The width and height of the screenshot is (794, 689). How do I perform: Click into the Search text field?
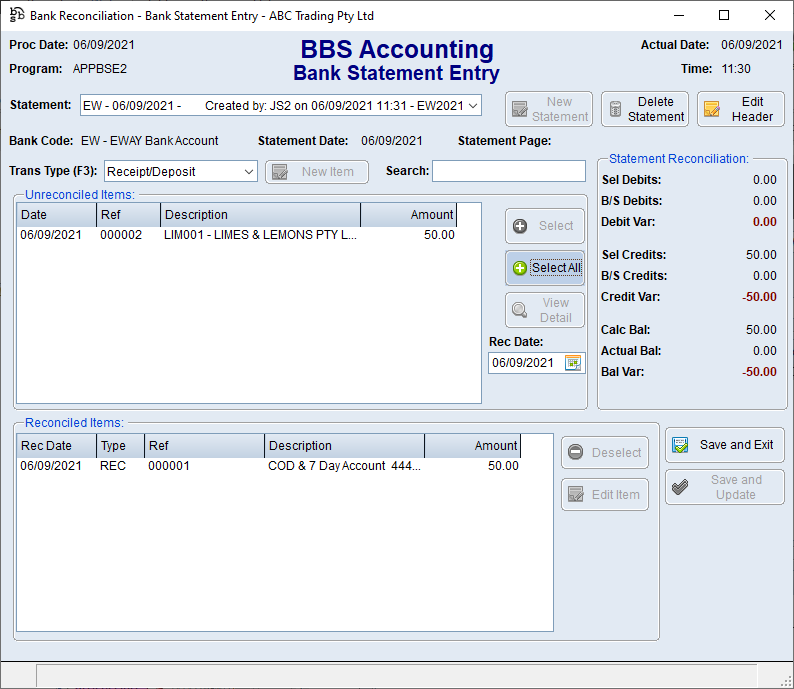(508, 171)
